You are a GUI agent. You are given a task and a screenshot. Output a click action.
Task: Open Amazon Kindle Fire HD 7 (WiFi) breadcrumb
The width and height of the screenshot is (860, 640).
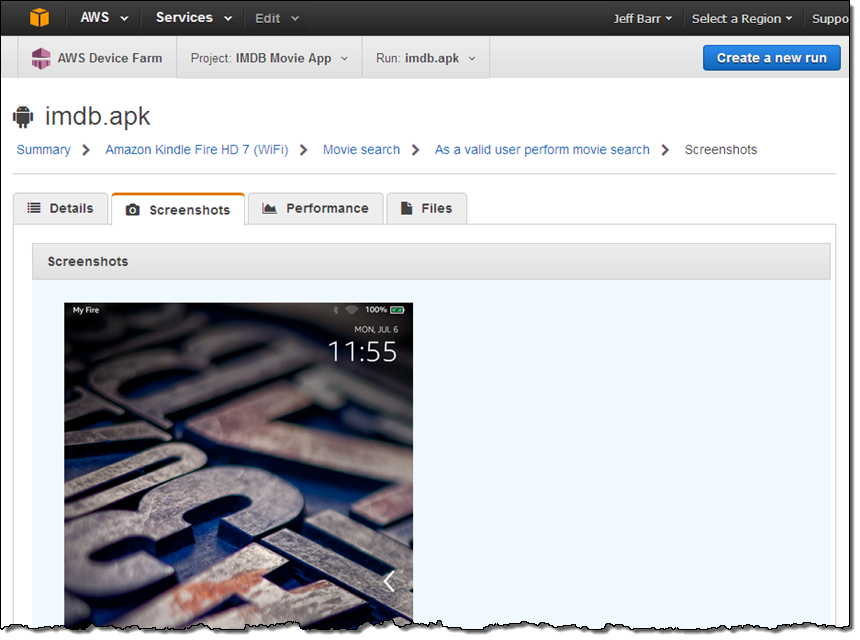196,150
